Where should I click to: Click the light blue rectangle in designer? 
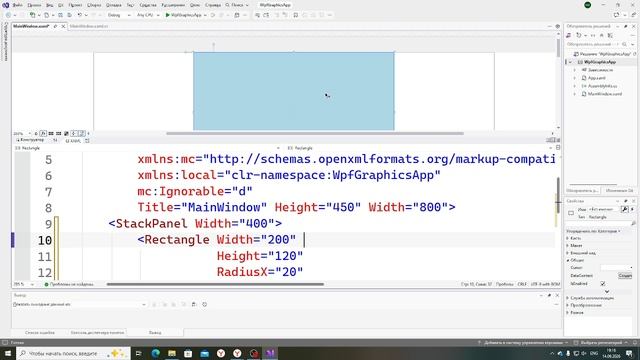(x=293, y=91)
